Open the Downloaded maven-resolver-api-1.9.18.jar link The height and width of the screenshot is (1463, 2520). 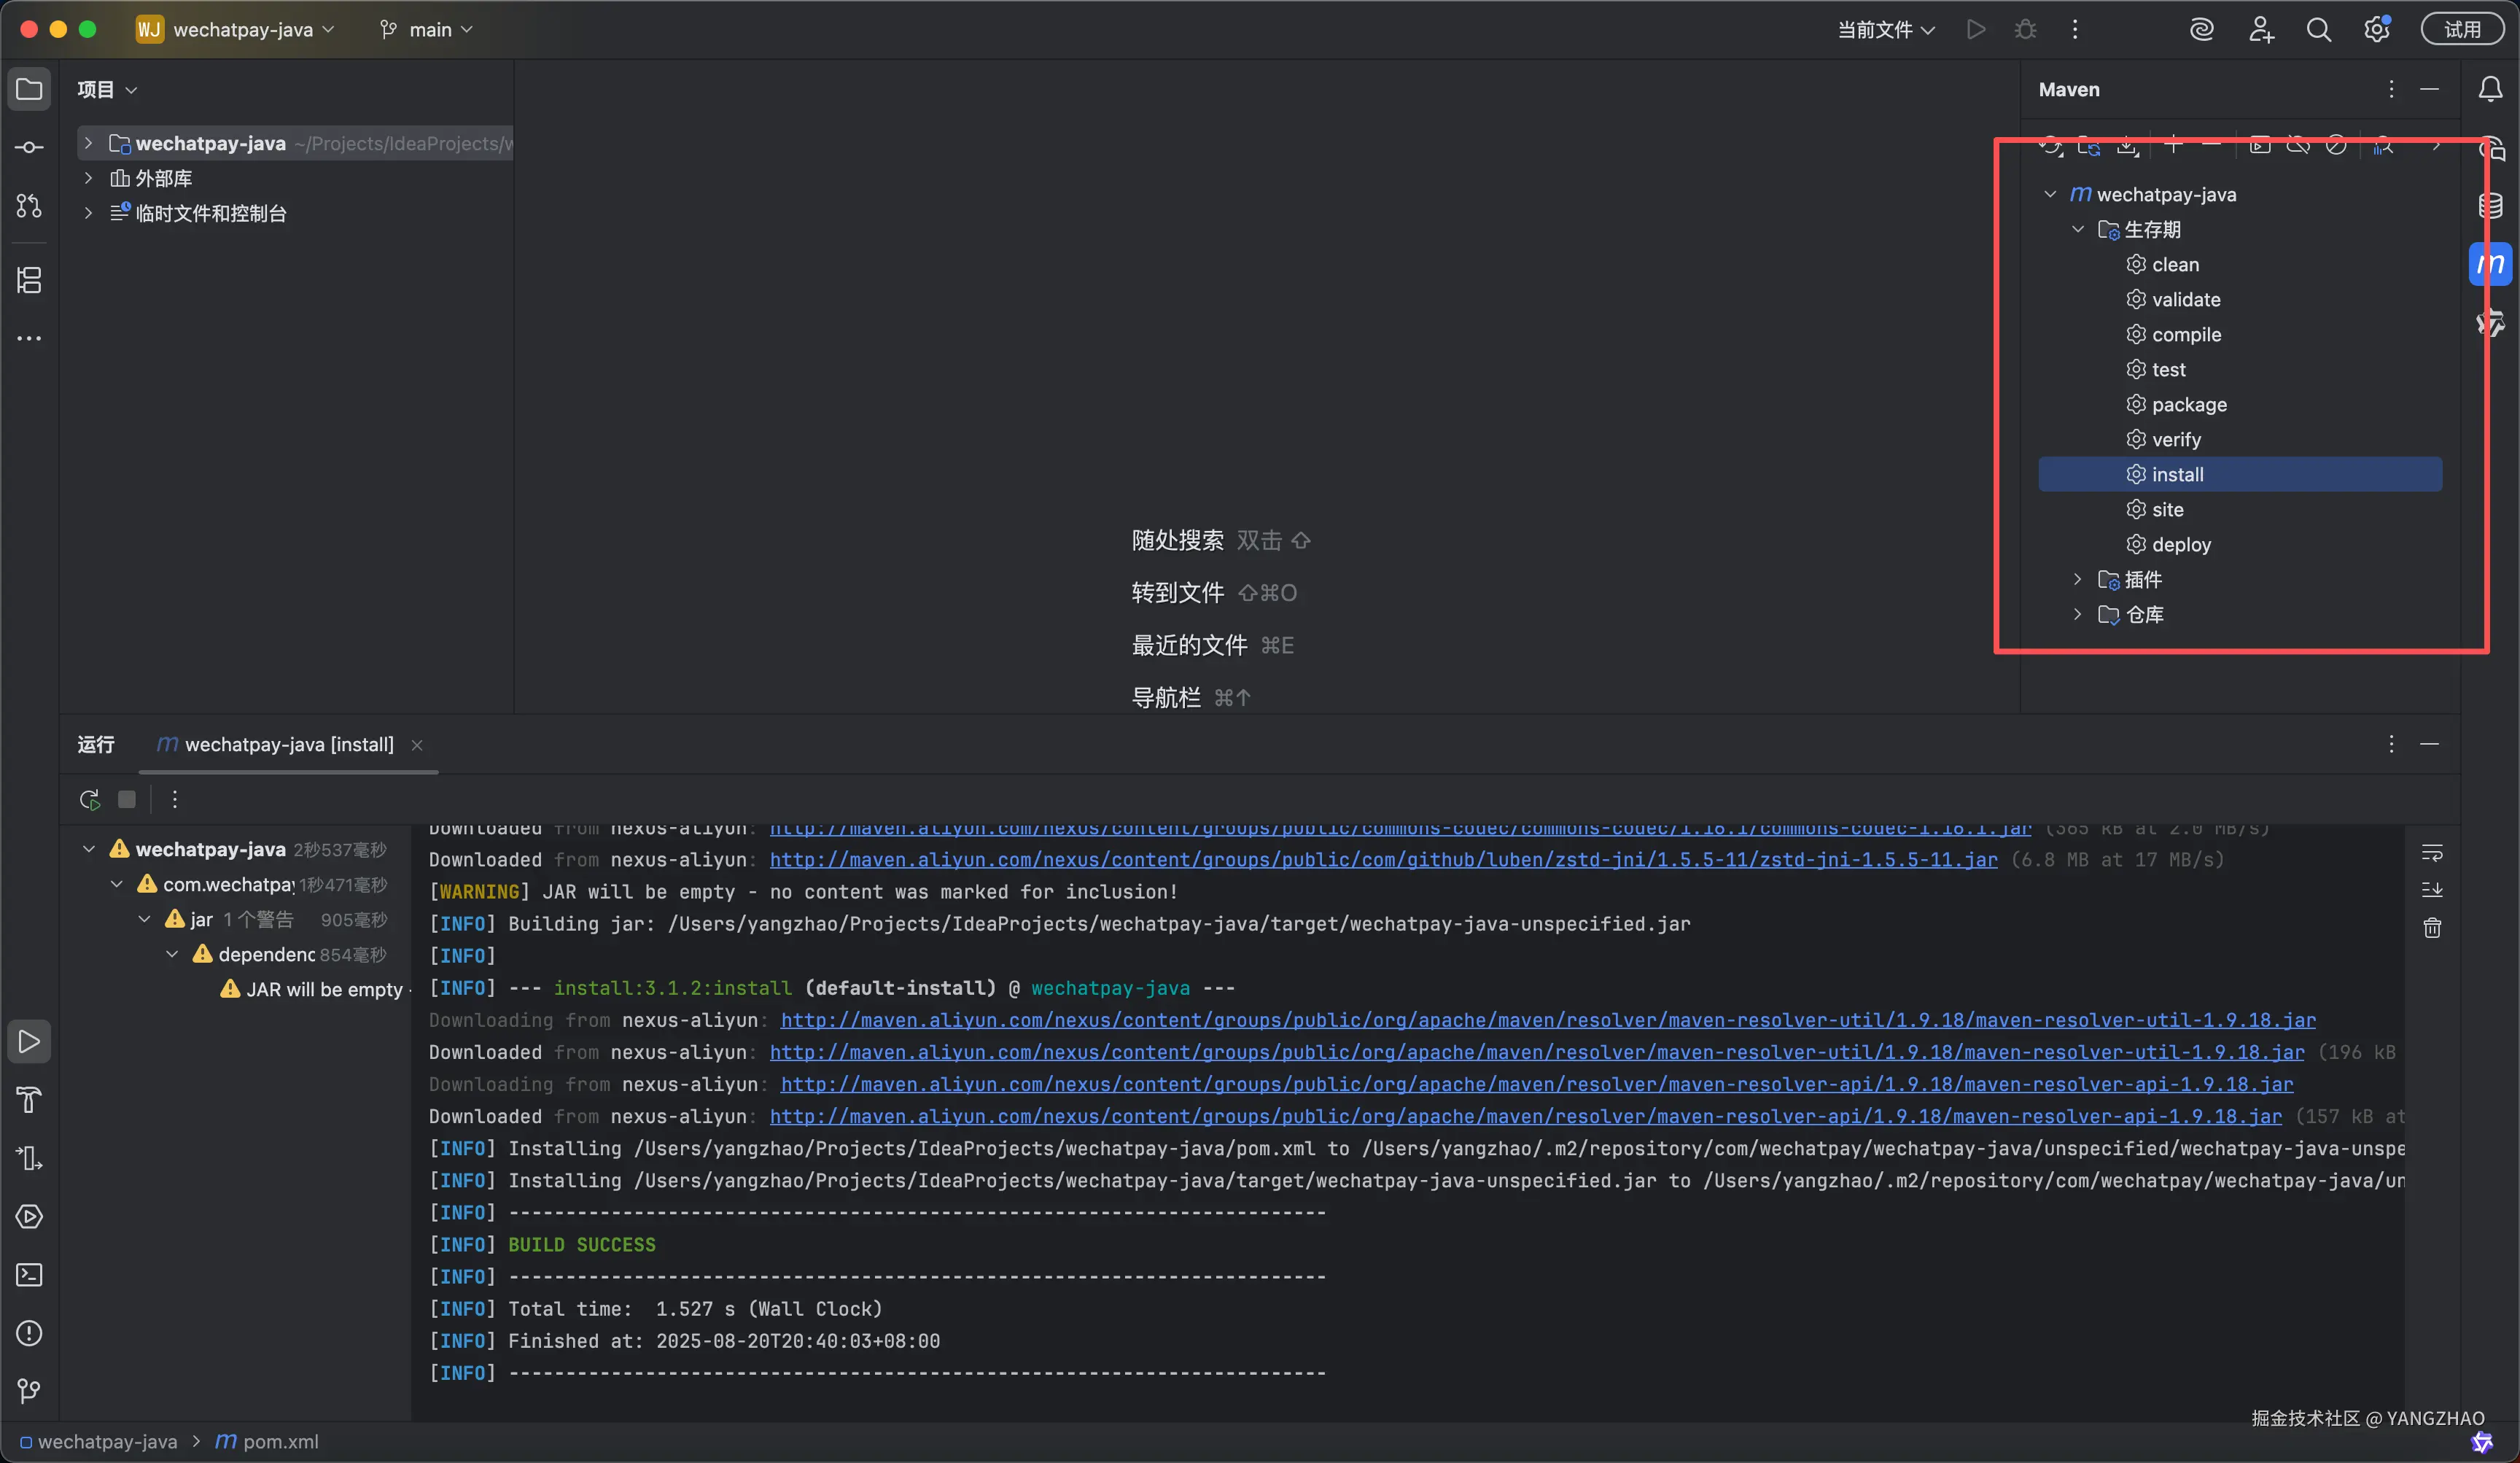(1525, 1116)
